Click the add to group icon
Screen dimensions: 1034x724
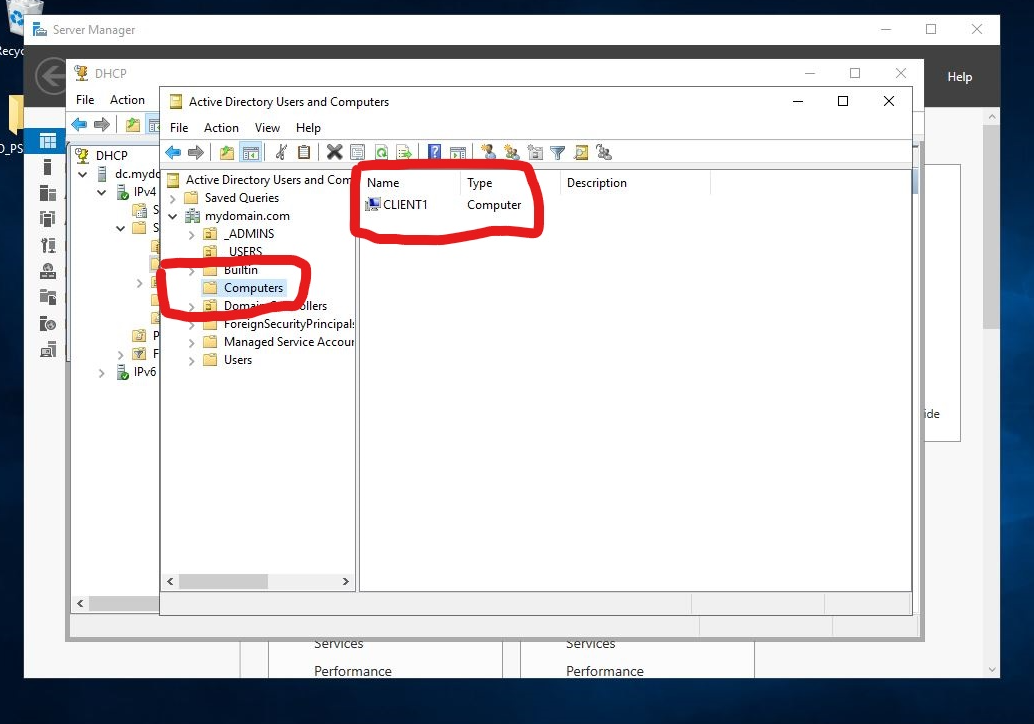pyautogui.click(x=603, y=153)
